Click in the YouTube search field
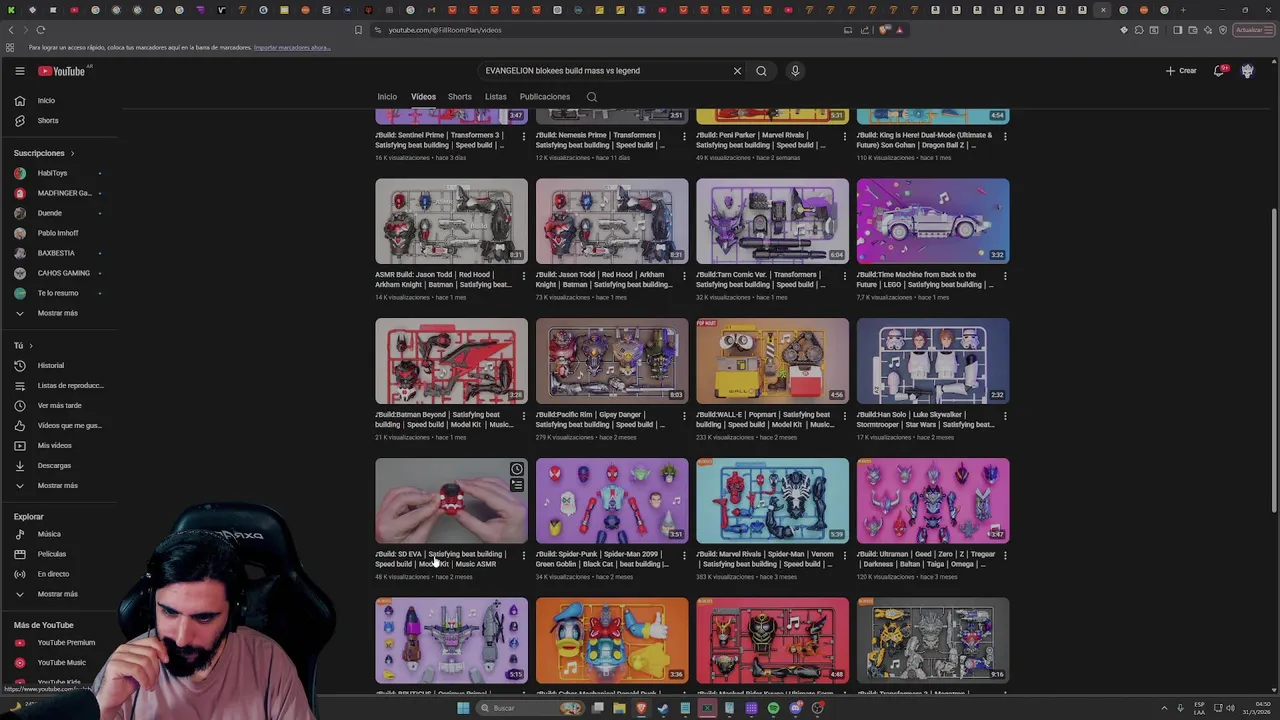This screenshot has width=1280, height=720. (x=605, y=71)
